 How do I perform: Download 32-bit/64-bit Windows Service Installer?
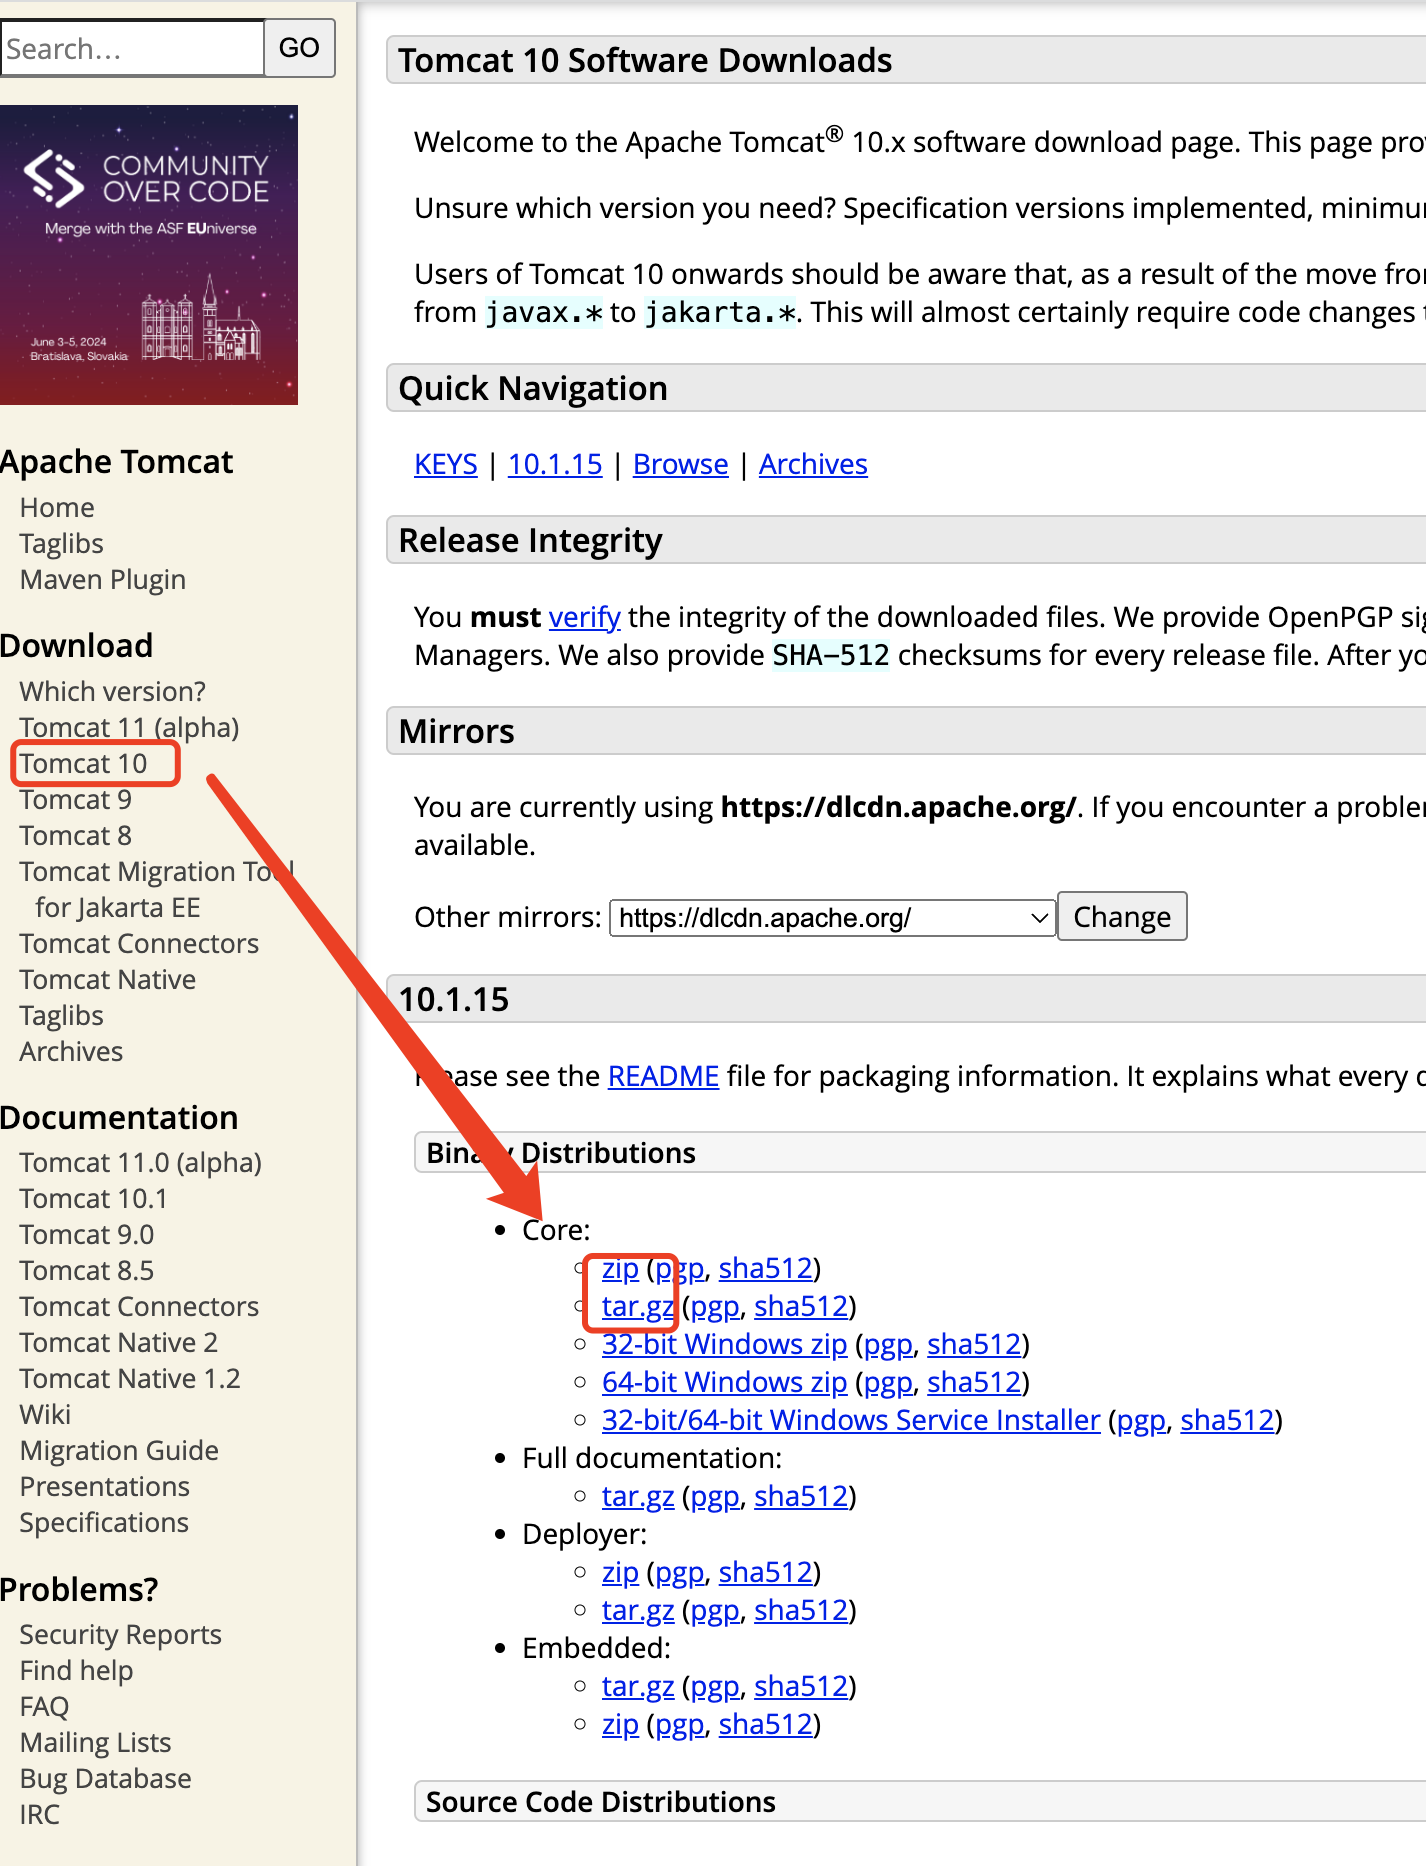click(851, 1421)
